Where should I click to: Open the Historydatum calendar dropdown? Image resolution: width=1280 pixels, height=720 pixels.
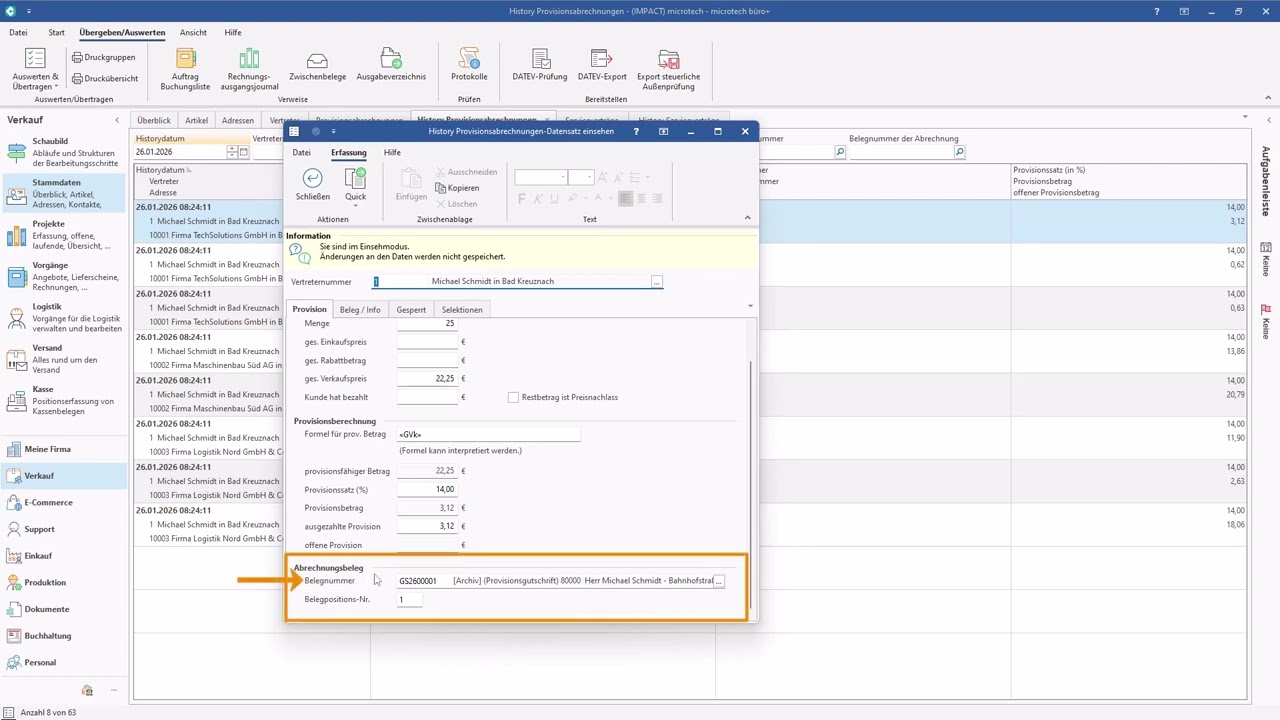click(x=244, y=152)
